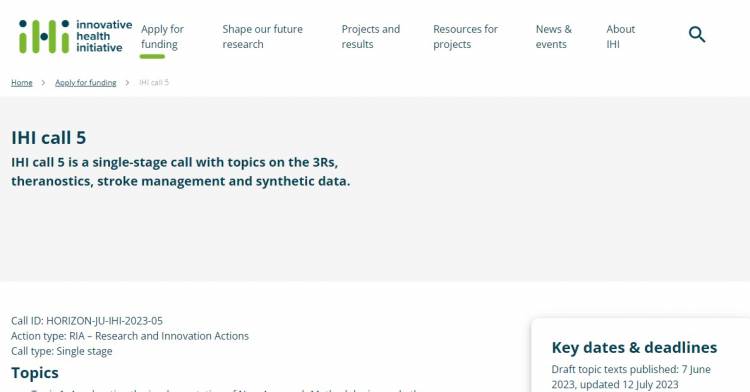
Task: Go to the Home breadcrumb link
Action: [x=22, y=83]
